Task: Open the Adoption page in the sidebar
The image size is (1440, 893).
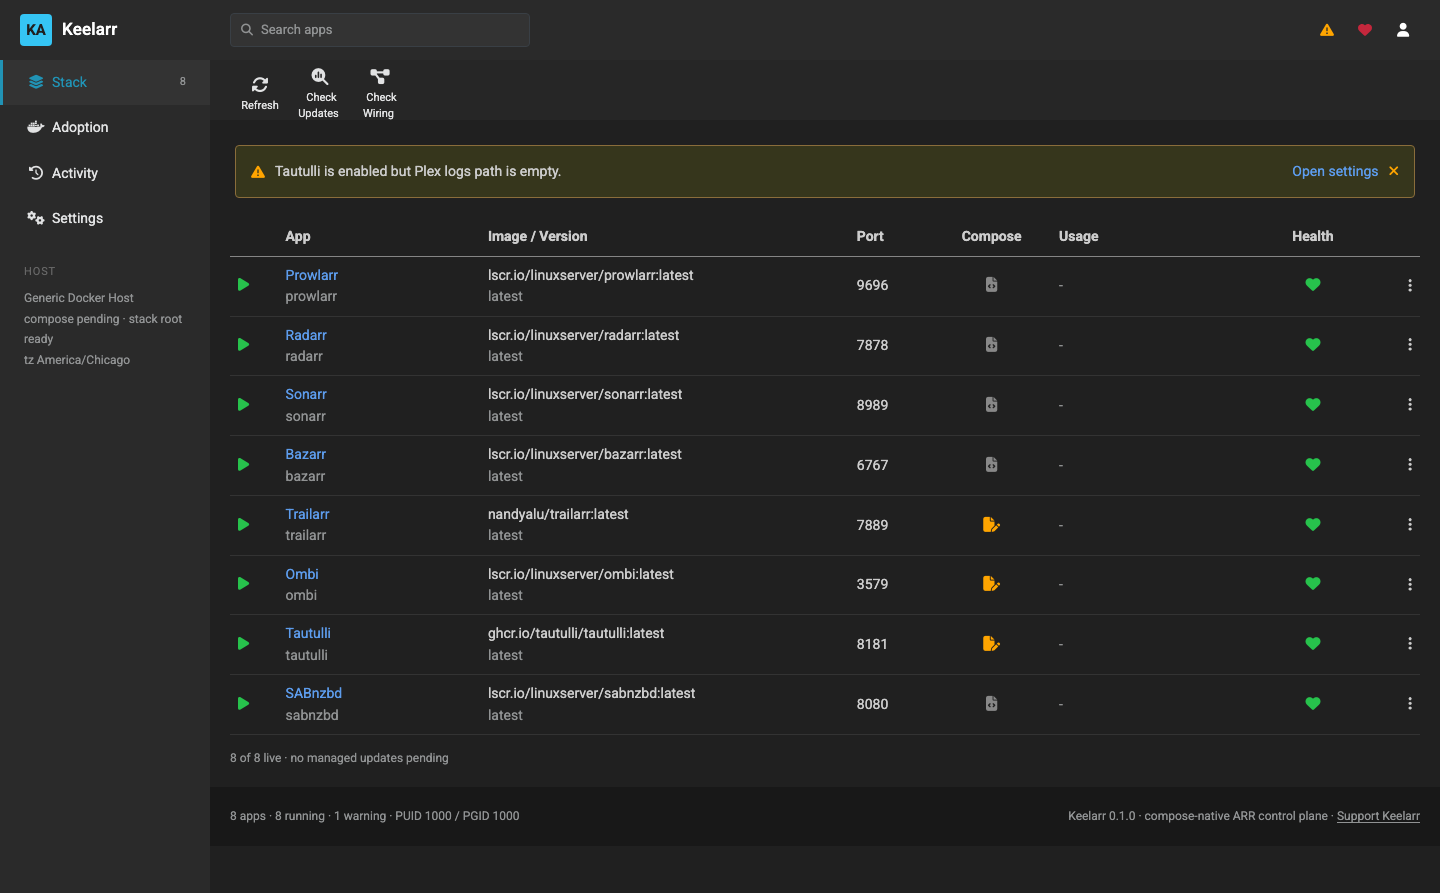Action: pyautogui.click(x=105, y=127)
